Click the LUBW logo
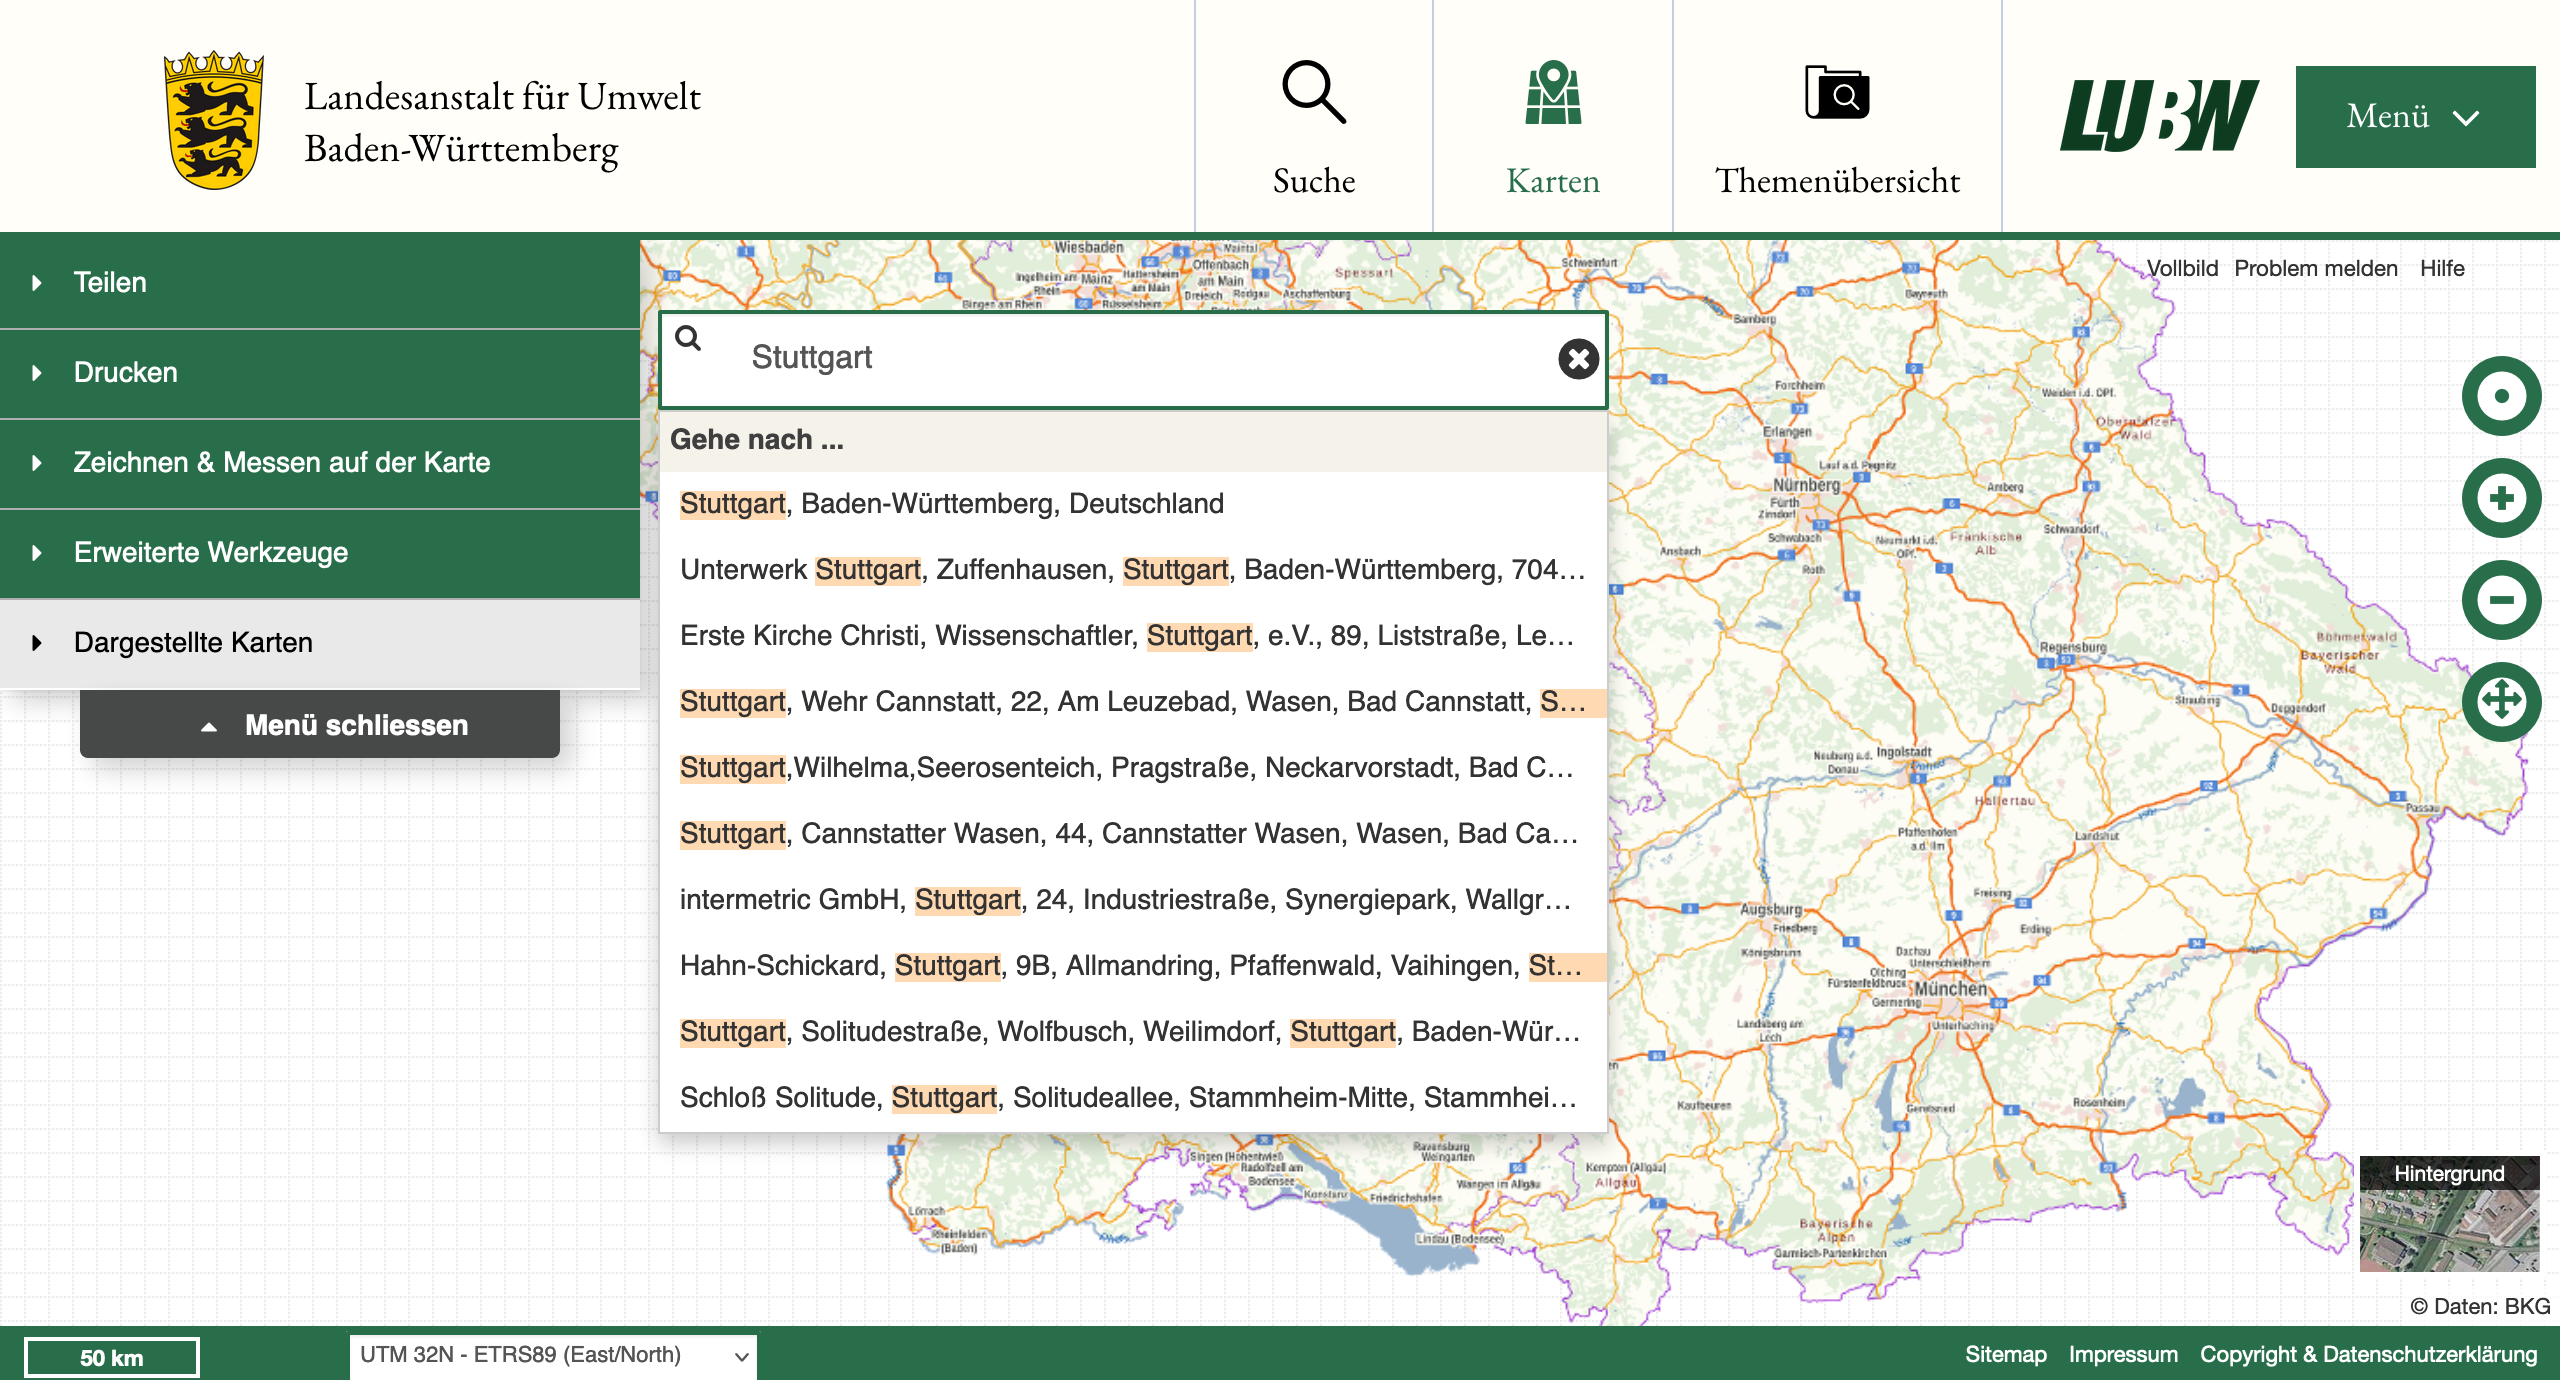Viewport: 2560px width, 1380px height. 2158,116
